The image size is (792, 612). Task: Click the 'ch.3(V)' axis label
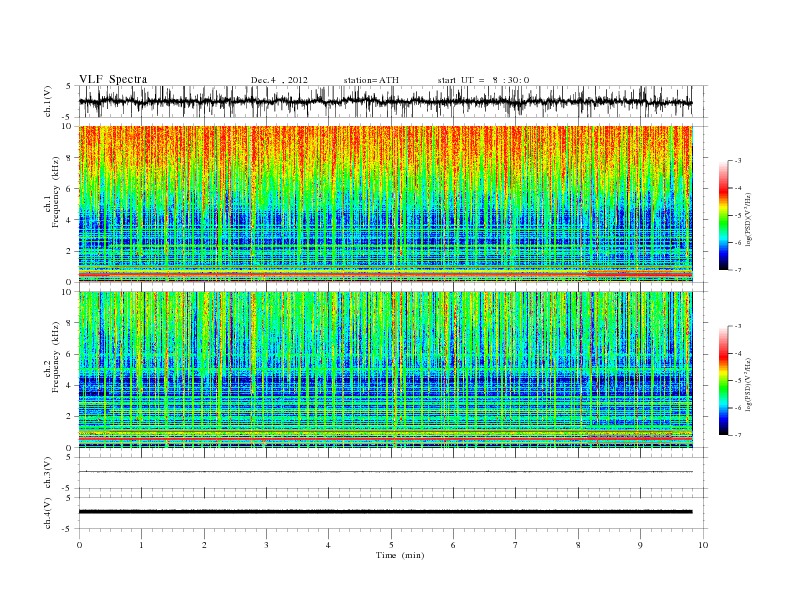point(48,473)
